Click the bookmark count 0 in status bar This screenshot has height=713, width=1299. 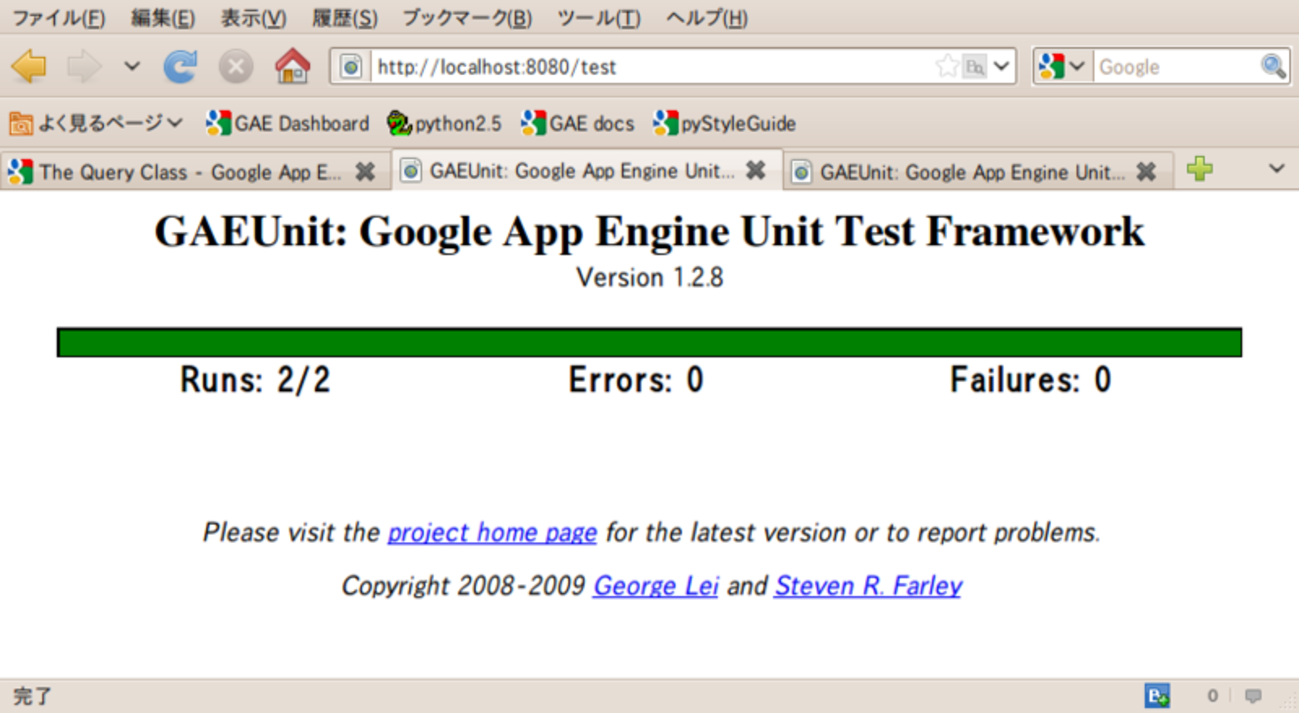[1212, 696]
